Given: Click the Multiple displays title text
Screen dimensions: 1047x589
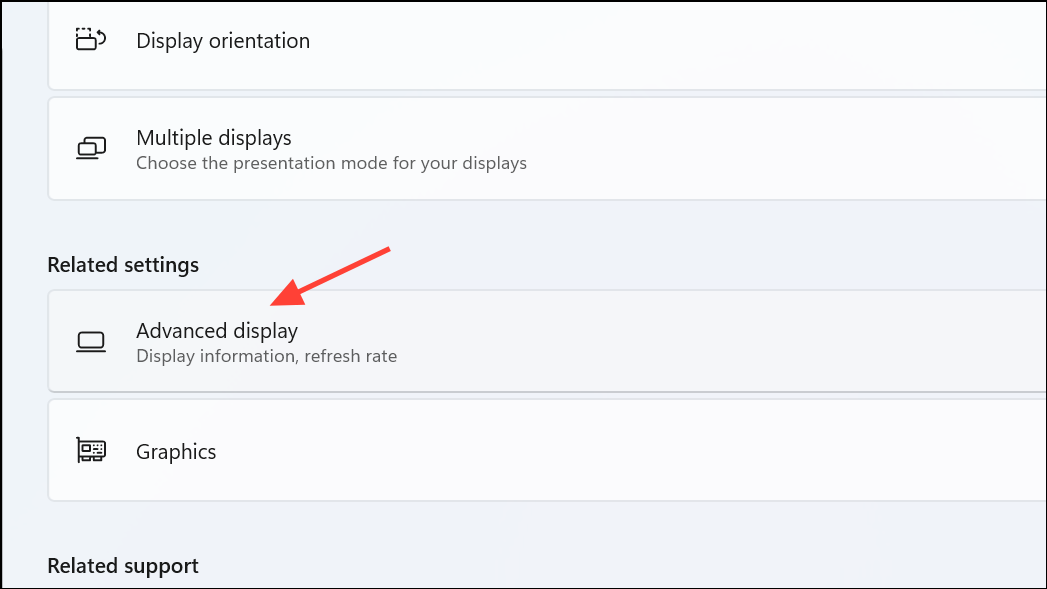Looking at the screenshot, I should [x=213, y=137].
